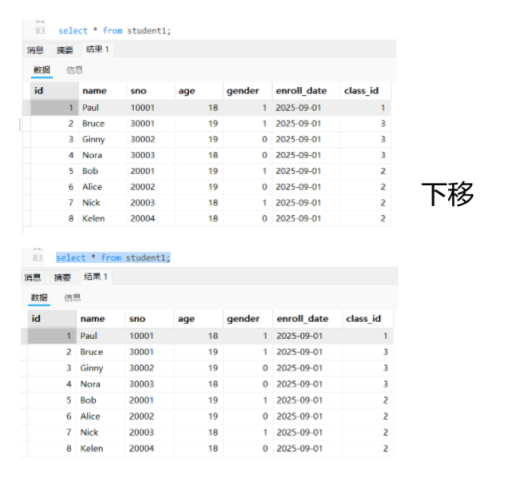Image resolution: width=522 pixels, height=479 pixels.
Task: Select the Alice cell in upper grid
Action: coord(103,187)
